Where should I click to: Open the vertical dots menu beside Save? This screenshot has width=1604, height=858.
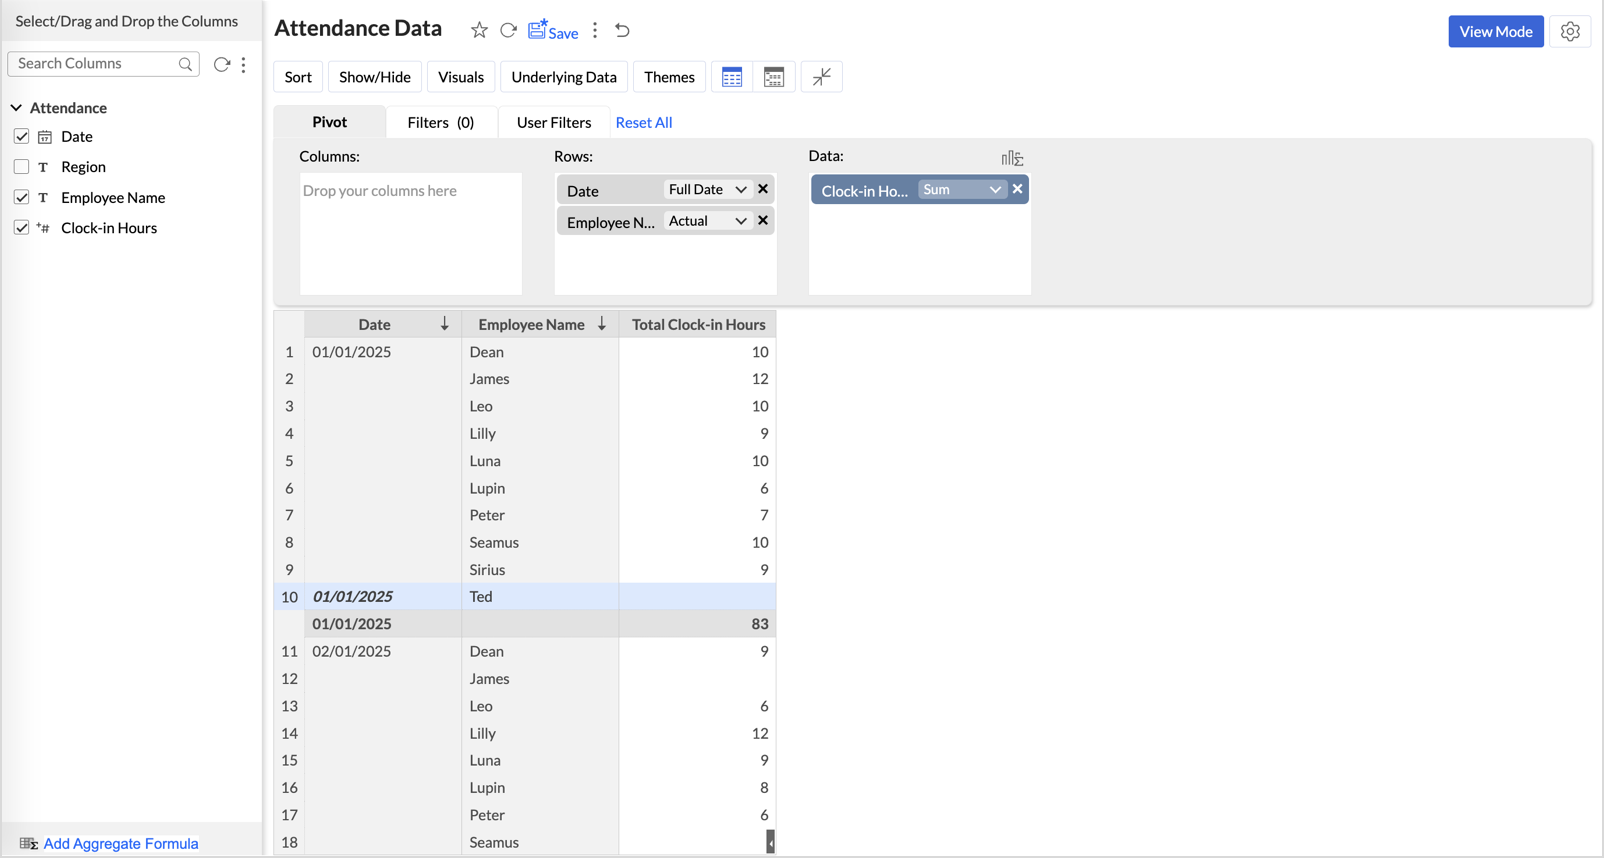[x=595, y=31]
